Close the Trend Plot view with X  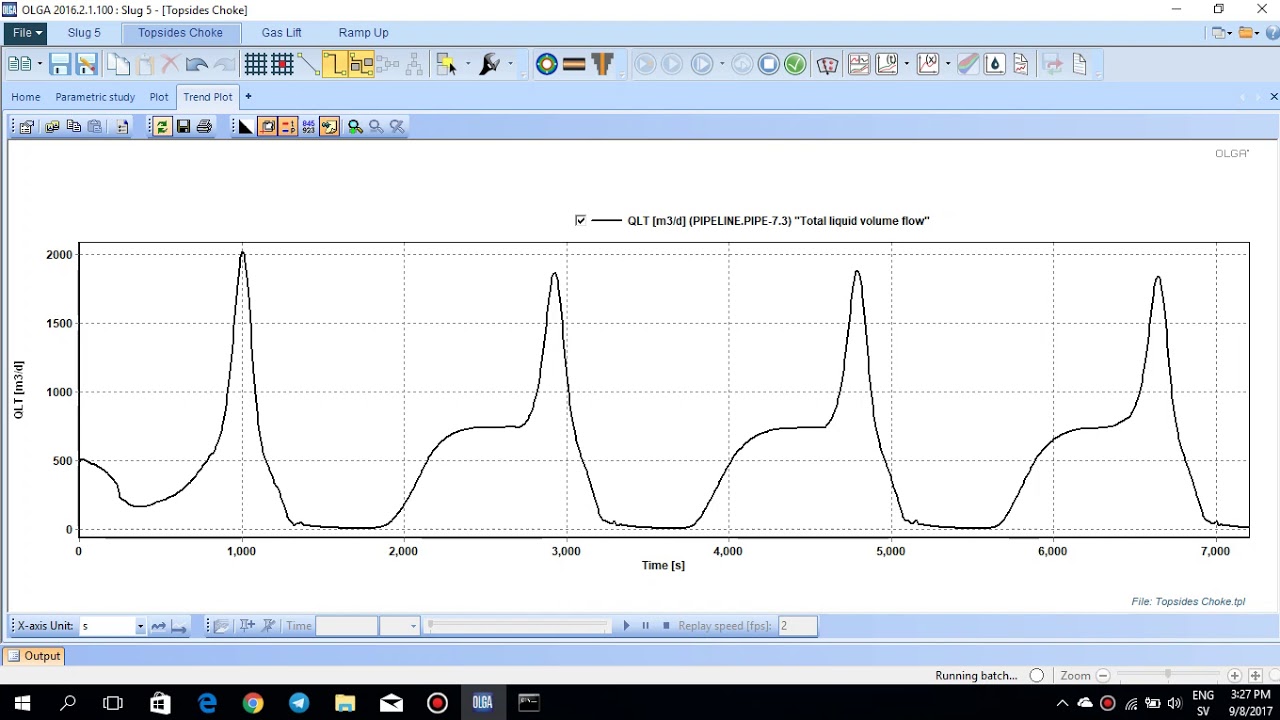tap(1273, 97)
